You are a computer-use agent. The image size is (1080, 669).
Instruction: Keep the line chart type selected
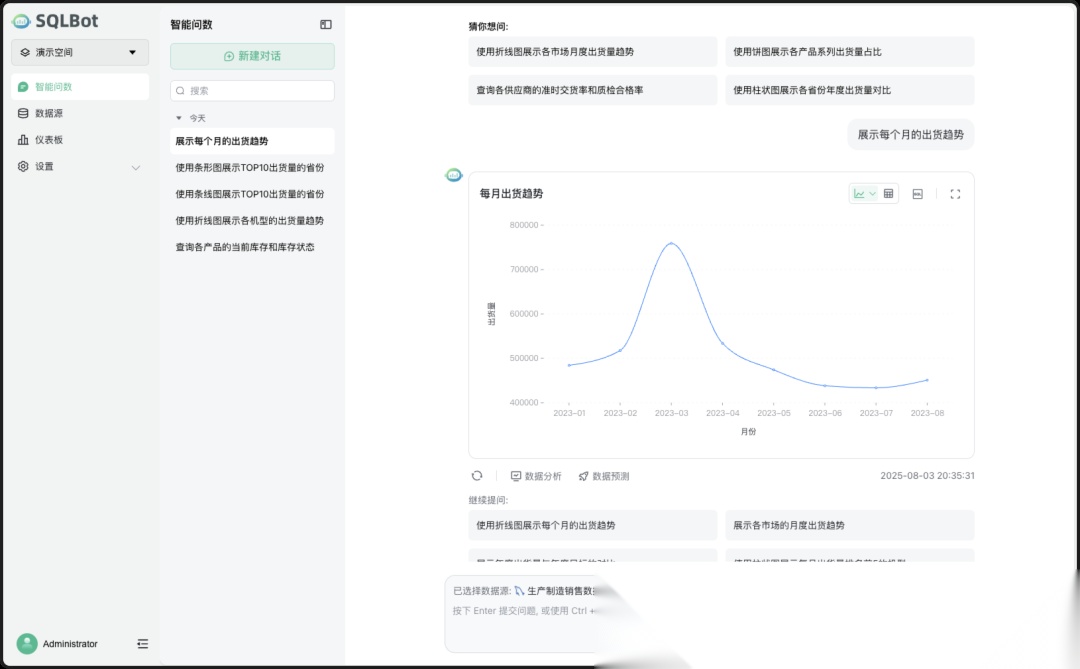coord(858,193)
